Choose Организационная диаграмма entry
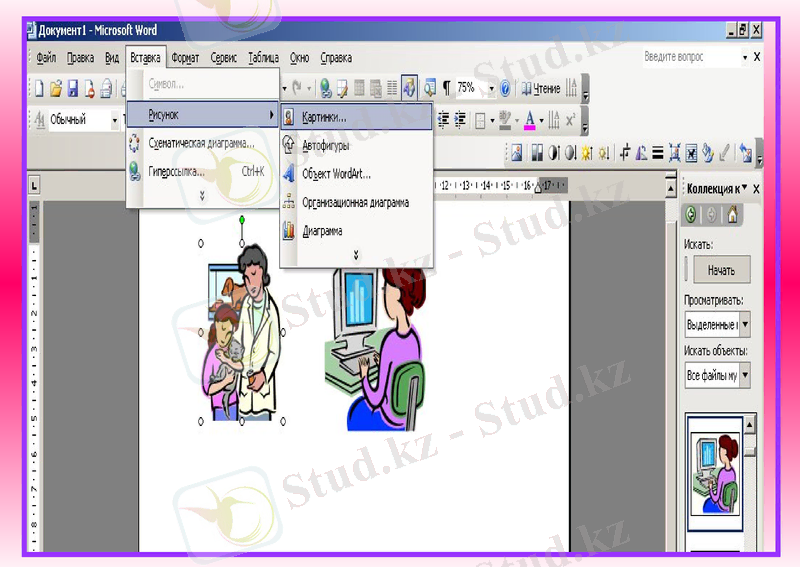The height and width of the screenshot is (567, 800). click(356, 203)
